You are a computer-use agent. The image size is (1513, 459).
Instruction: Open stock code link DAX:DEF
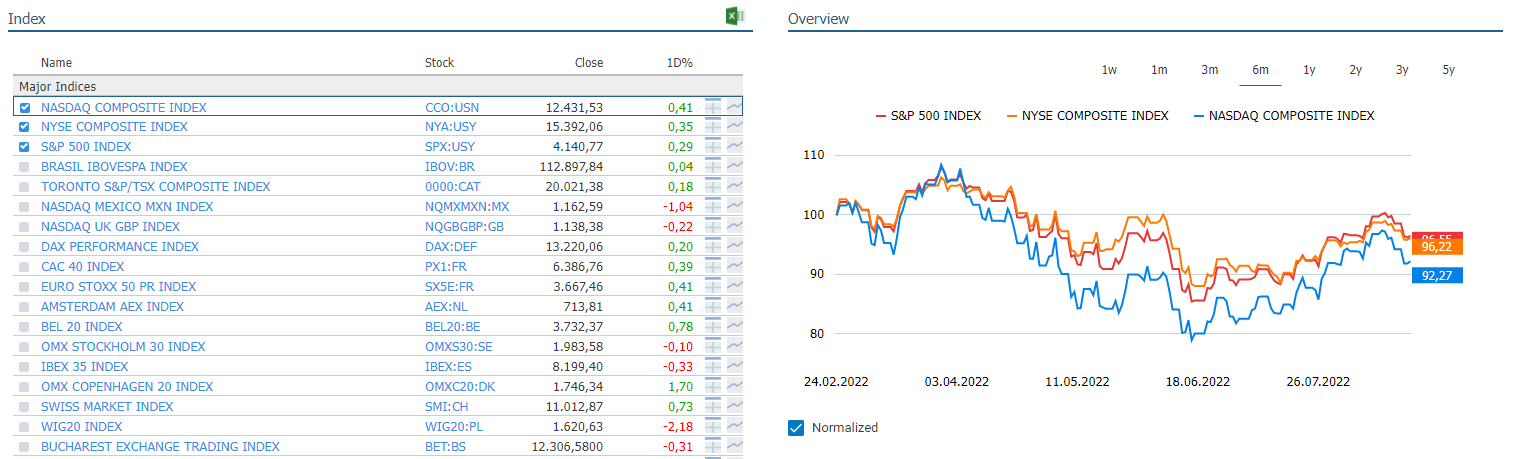pyautogui.click(x=452, y=247)
